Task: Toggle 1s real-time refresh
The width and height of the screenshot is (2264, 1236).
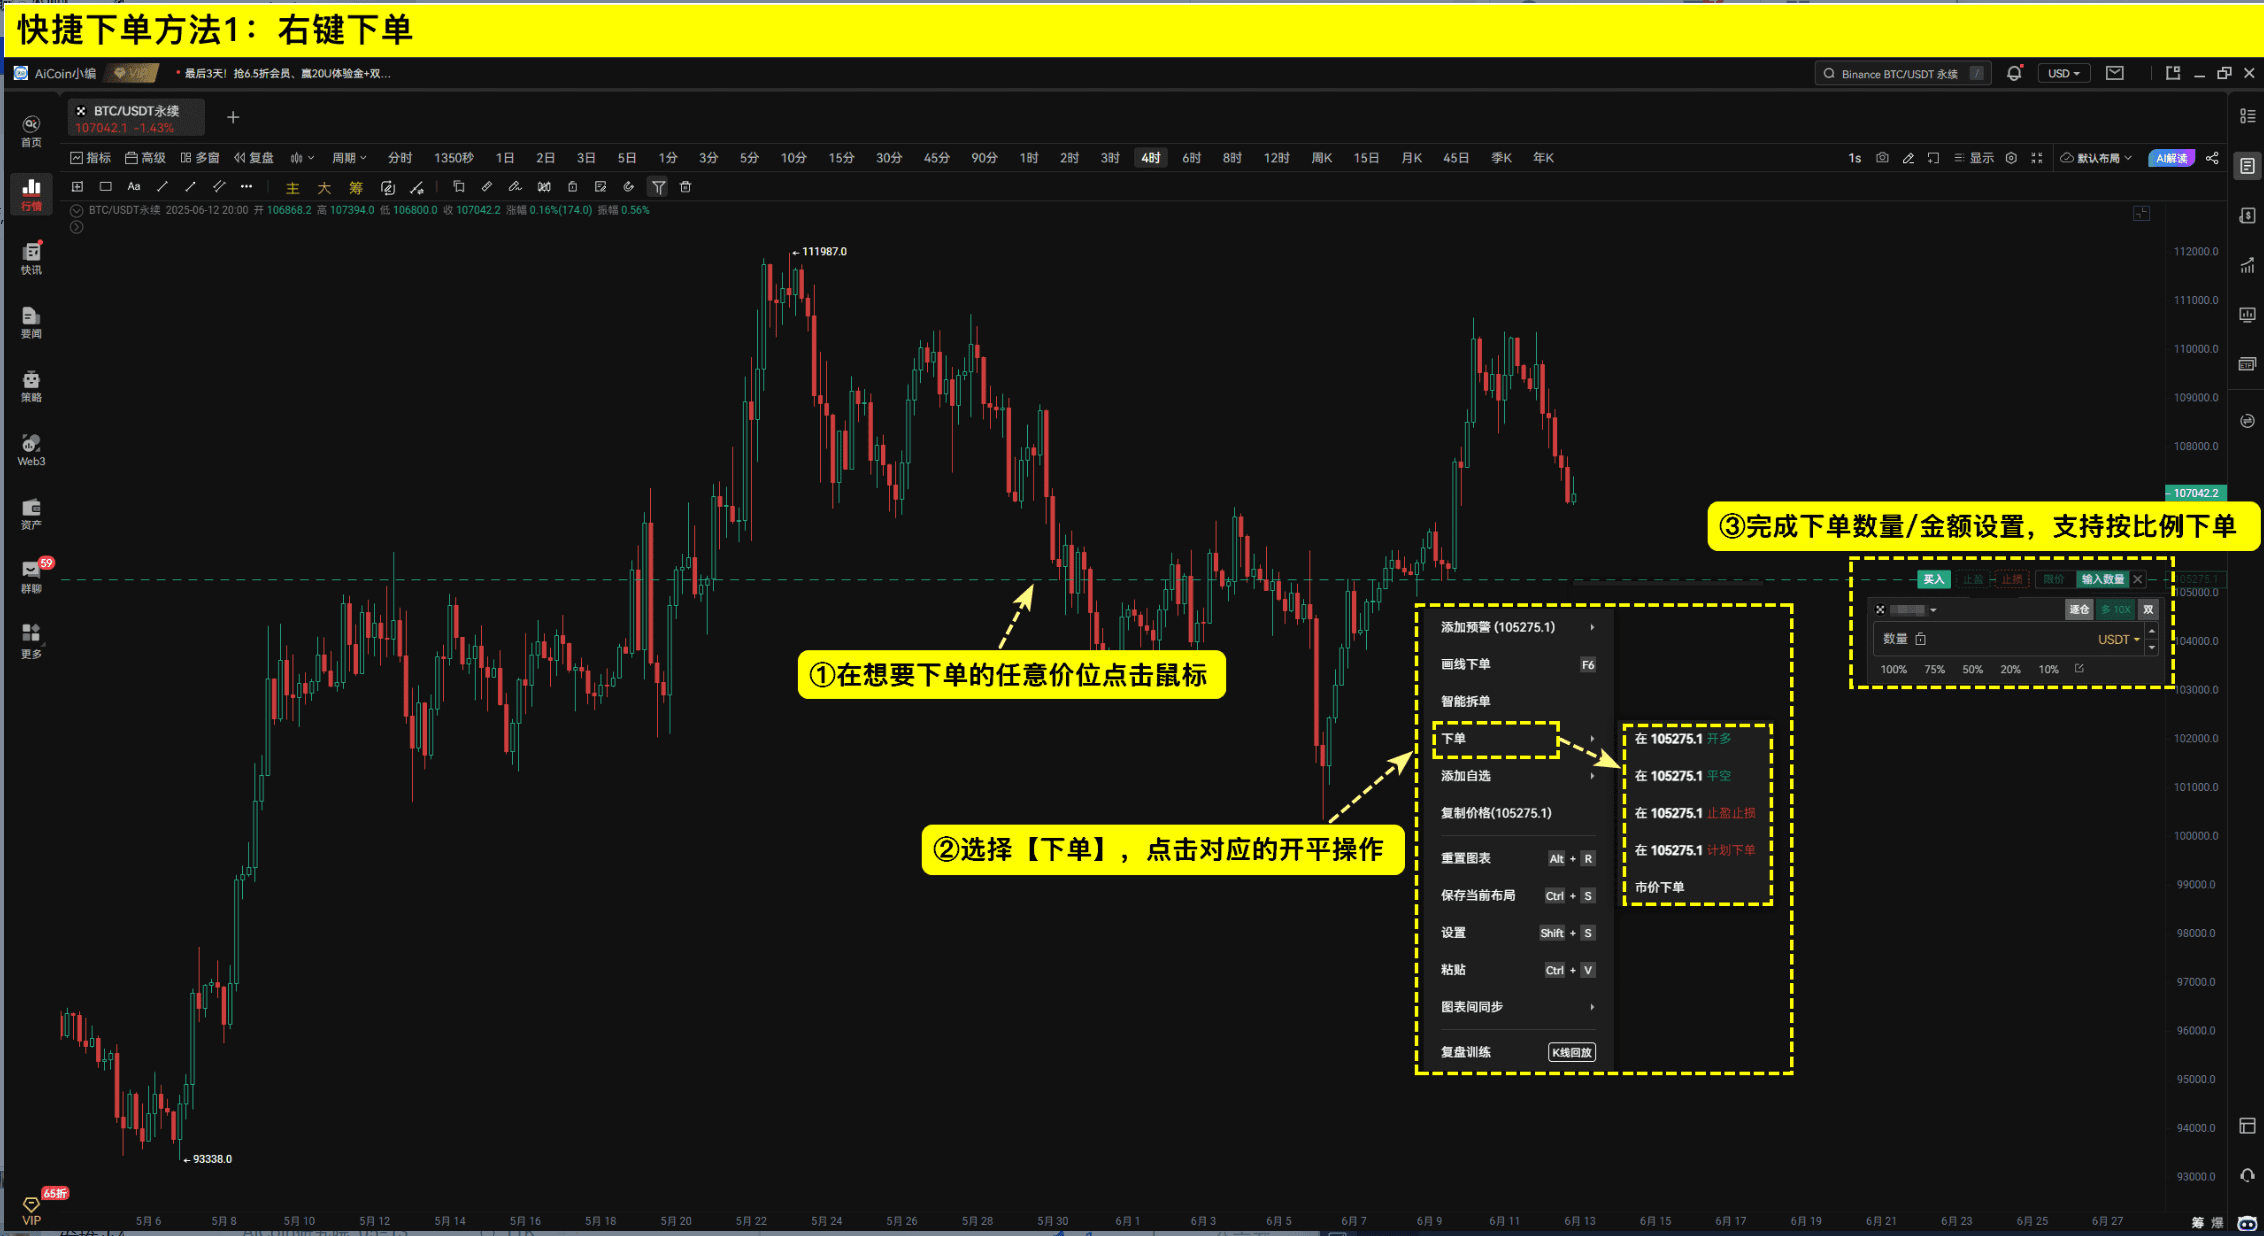Action: [1855, 158]
